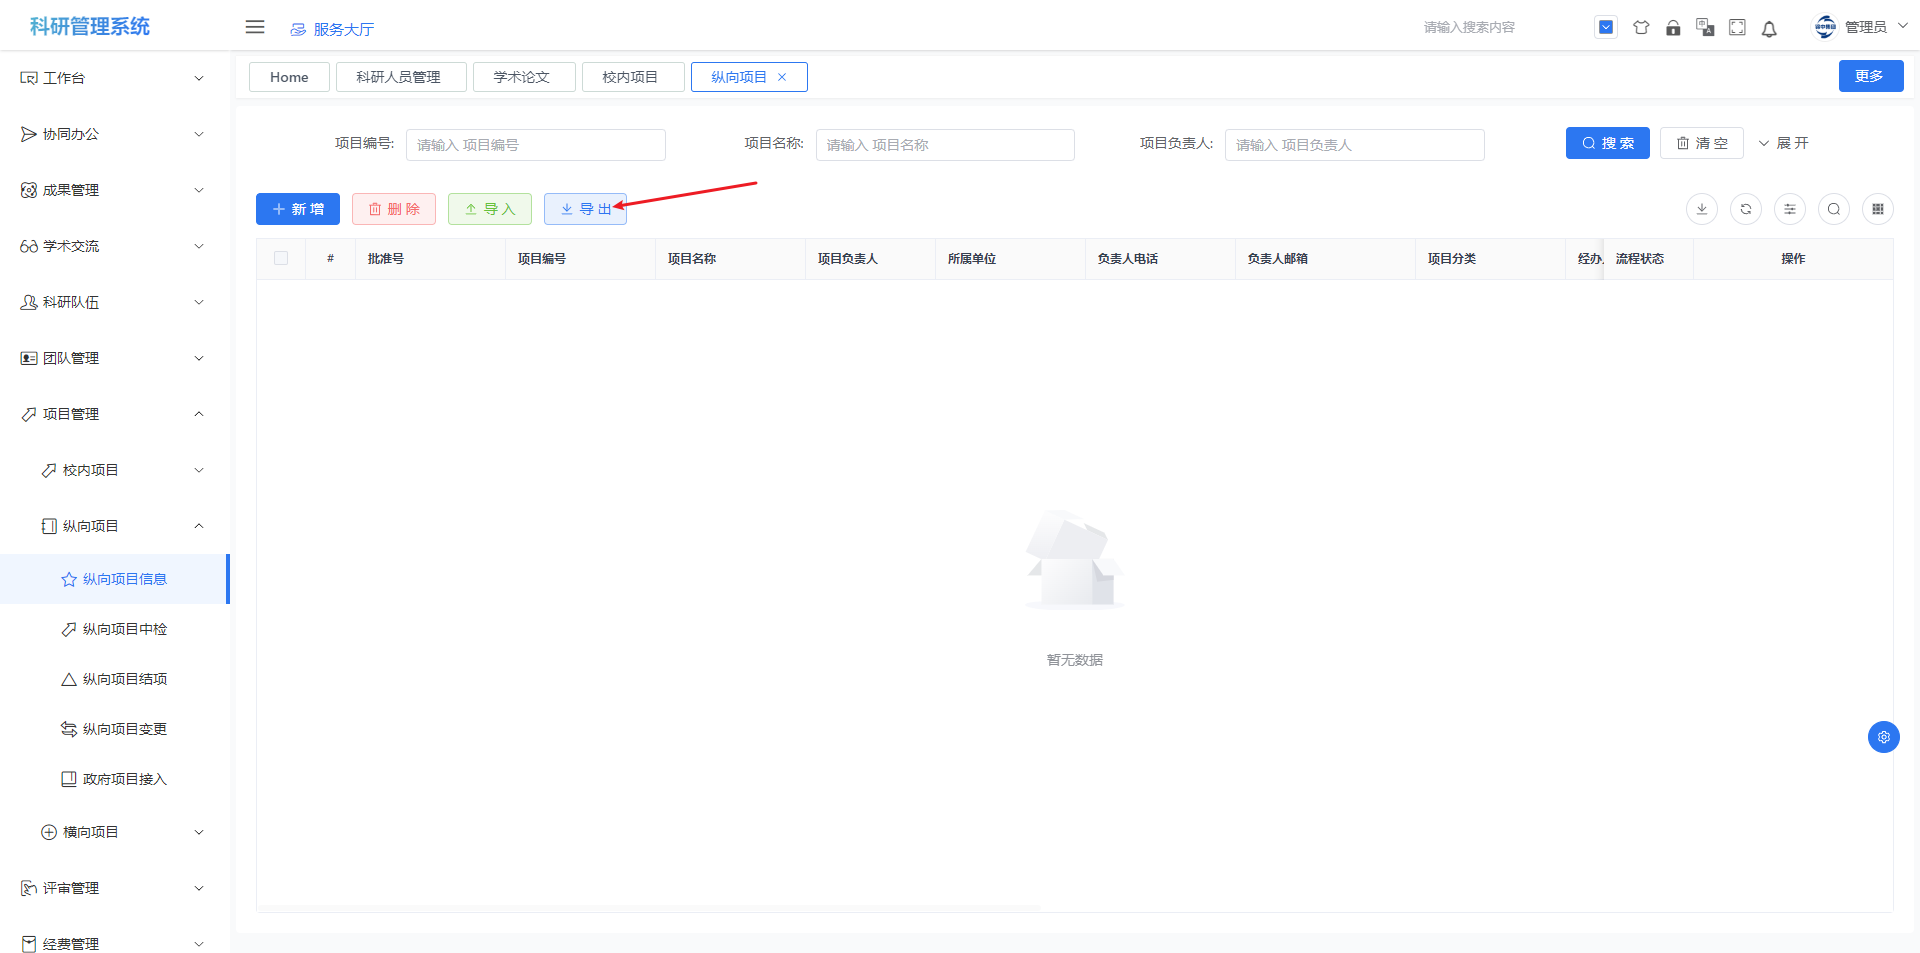Switch to the 学术论文 tab
This screenshot has height=953, width=1920.
point(523,77)
